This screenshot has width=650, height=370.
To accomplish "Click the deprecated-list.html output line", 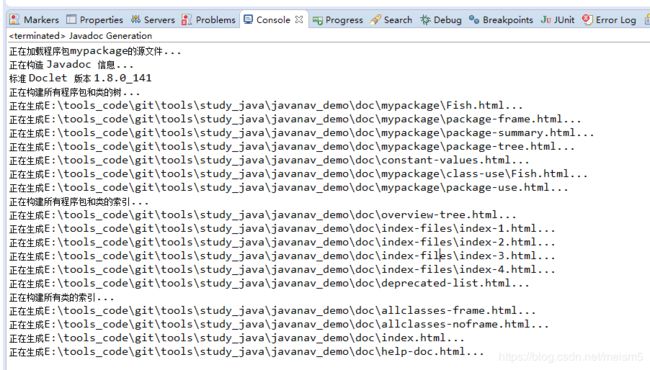I will (269, 283).
